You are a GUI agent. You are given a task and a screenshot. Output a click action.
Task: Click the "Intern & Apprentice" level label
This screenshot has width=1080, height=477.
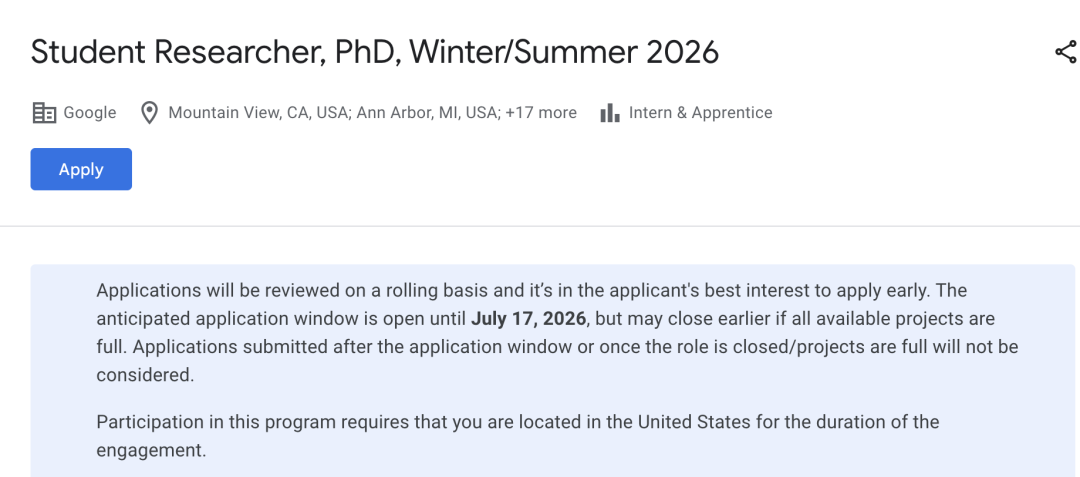point(700,113)
